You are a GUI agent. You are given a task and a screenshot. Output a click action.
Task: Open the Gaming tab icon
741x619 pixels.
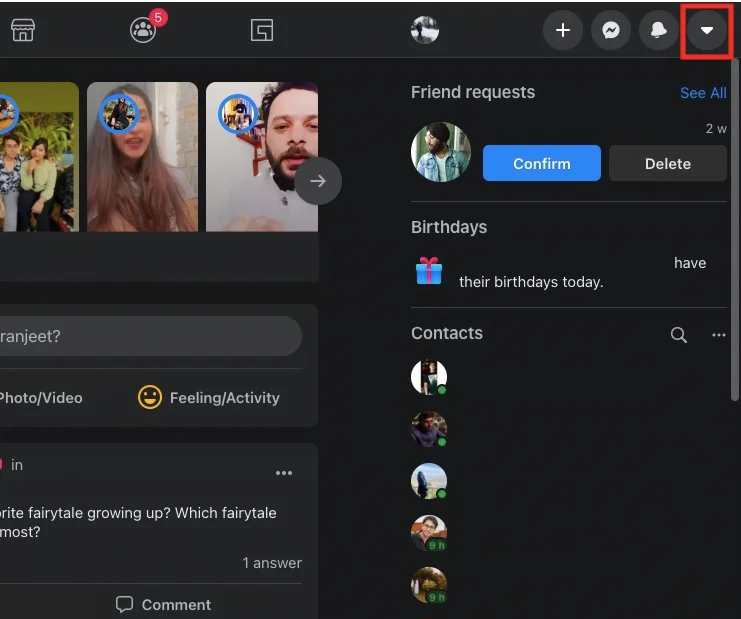tap(262, 30)
